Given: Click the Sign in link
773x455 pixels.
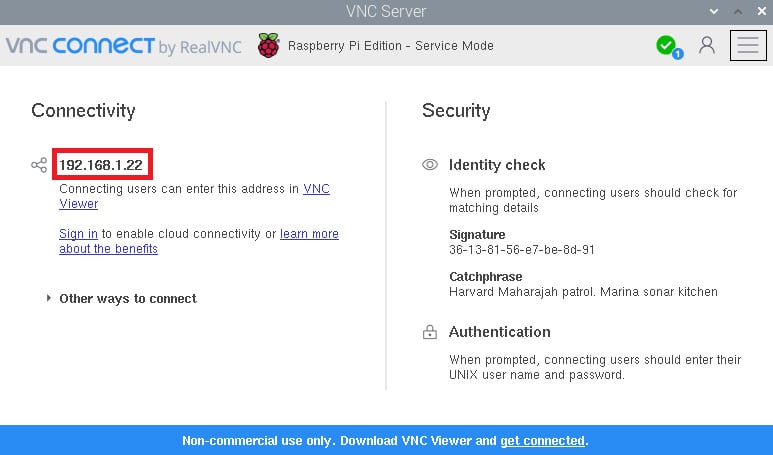Looking at the screenshot, I should [78, 234].
